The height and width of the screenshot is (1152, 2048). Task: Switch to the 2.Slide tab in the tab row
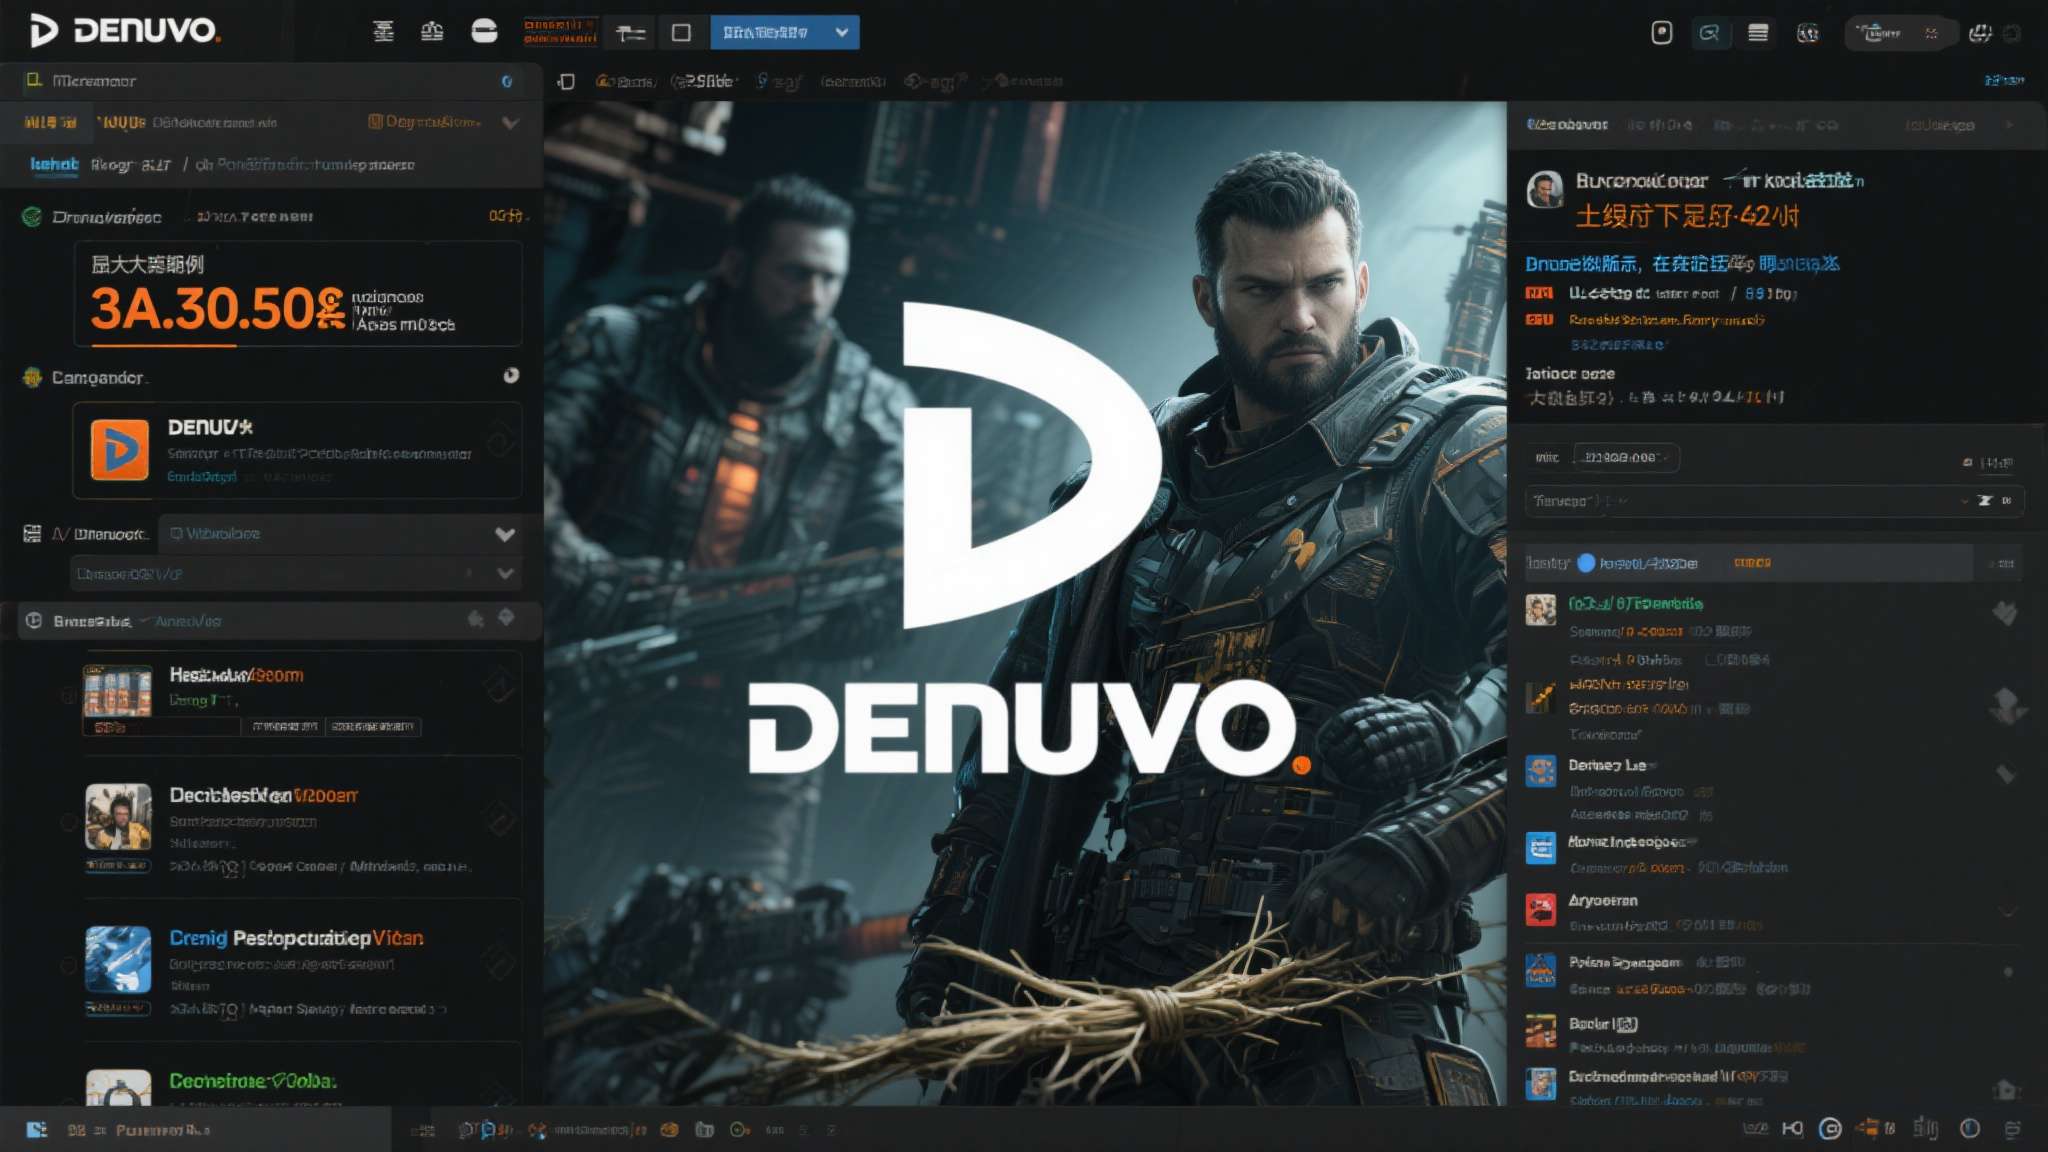[704, 81]
